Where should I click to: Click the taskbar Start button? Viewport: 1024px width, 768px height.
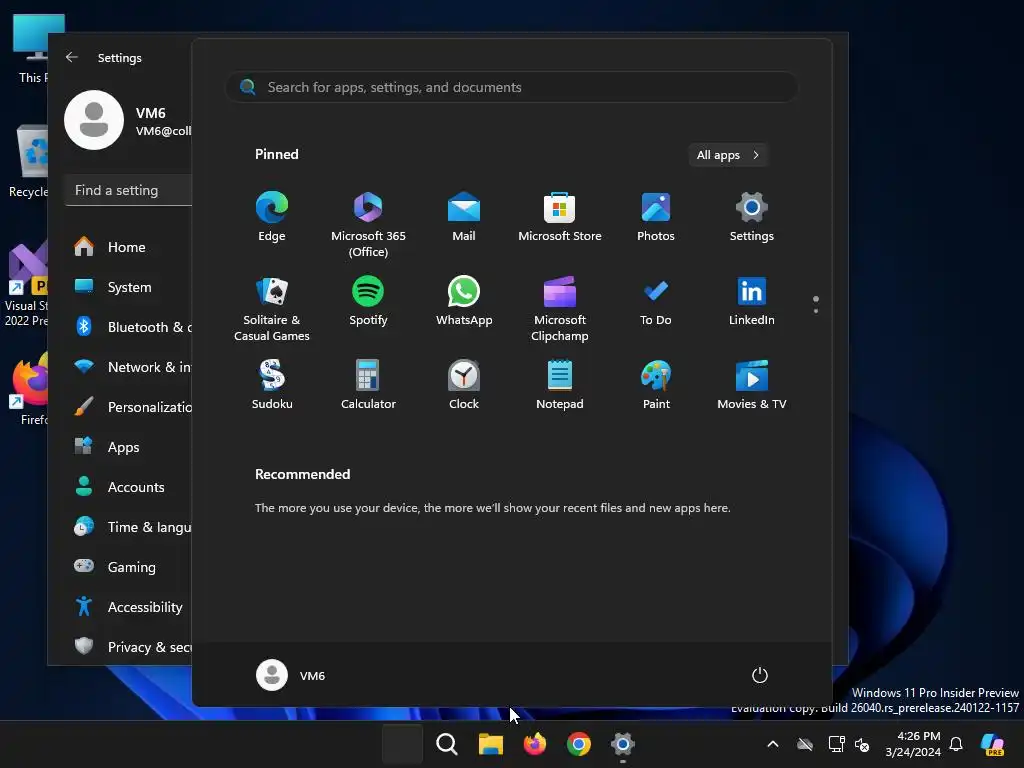pyautogui.click(x=402, y=744)
